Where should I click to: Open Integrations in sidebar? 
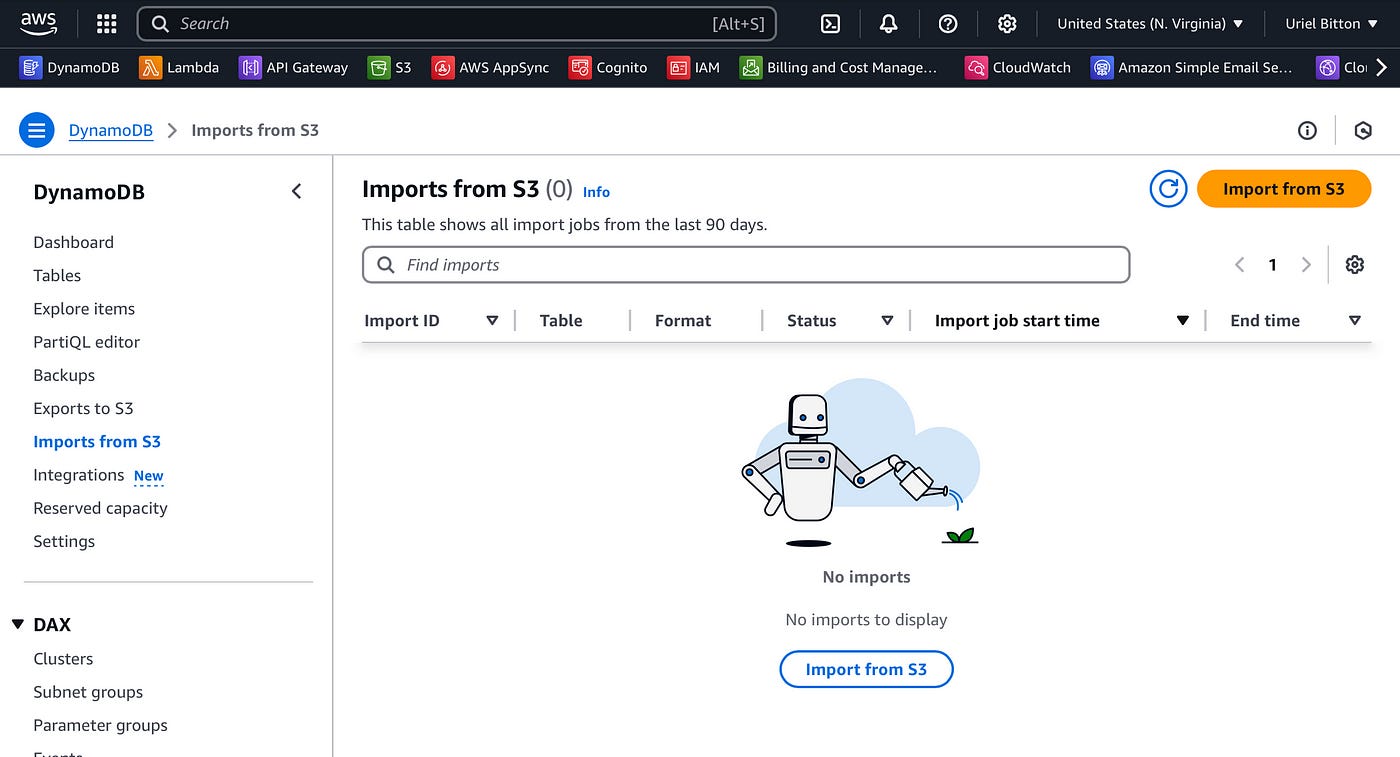click(x=79, y=475)
